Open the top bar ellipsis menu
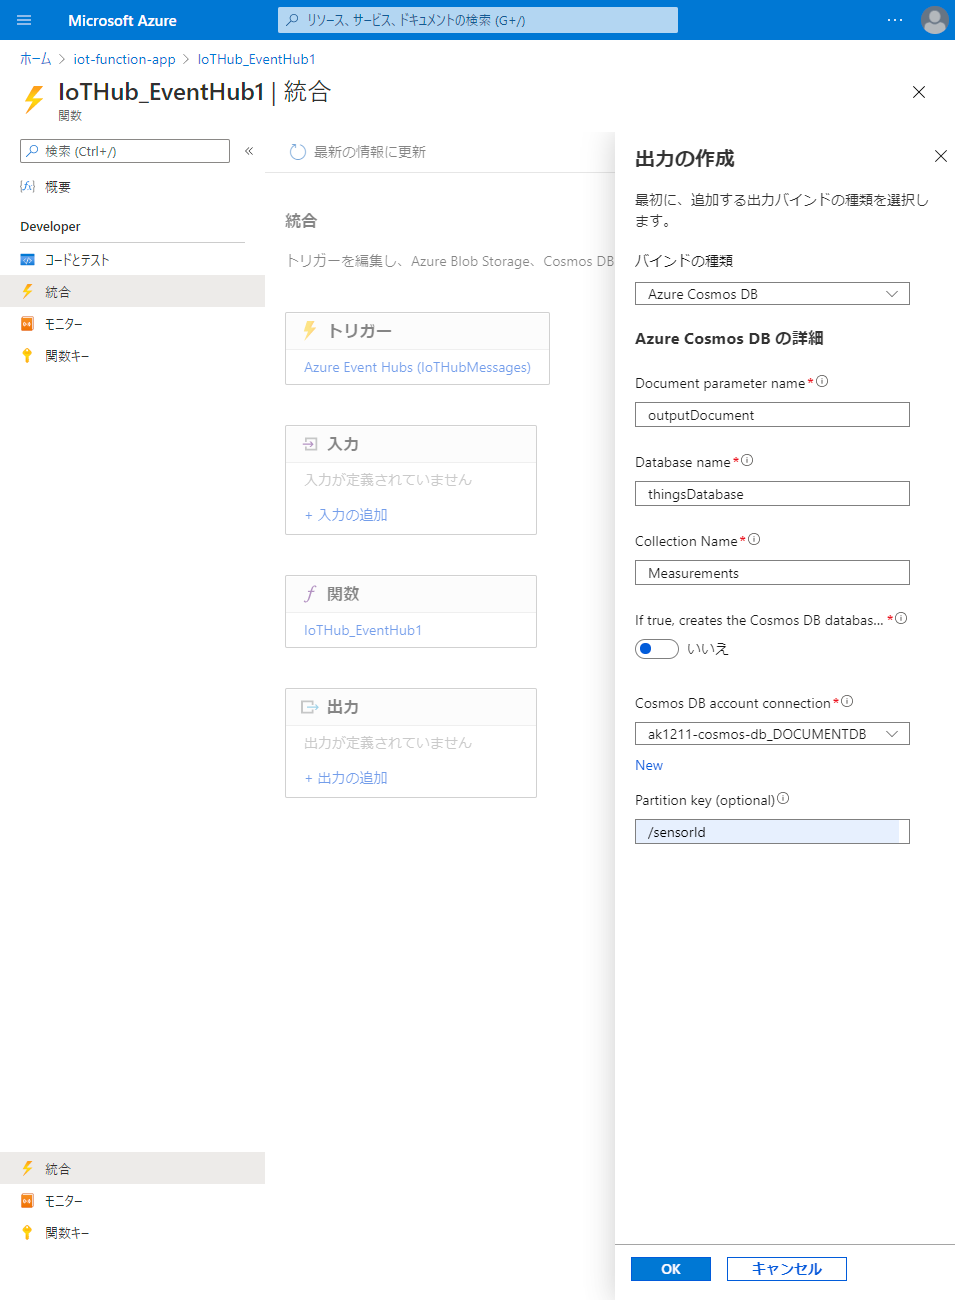This screenshot has width=955, height=1300. [895, 20]
